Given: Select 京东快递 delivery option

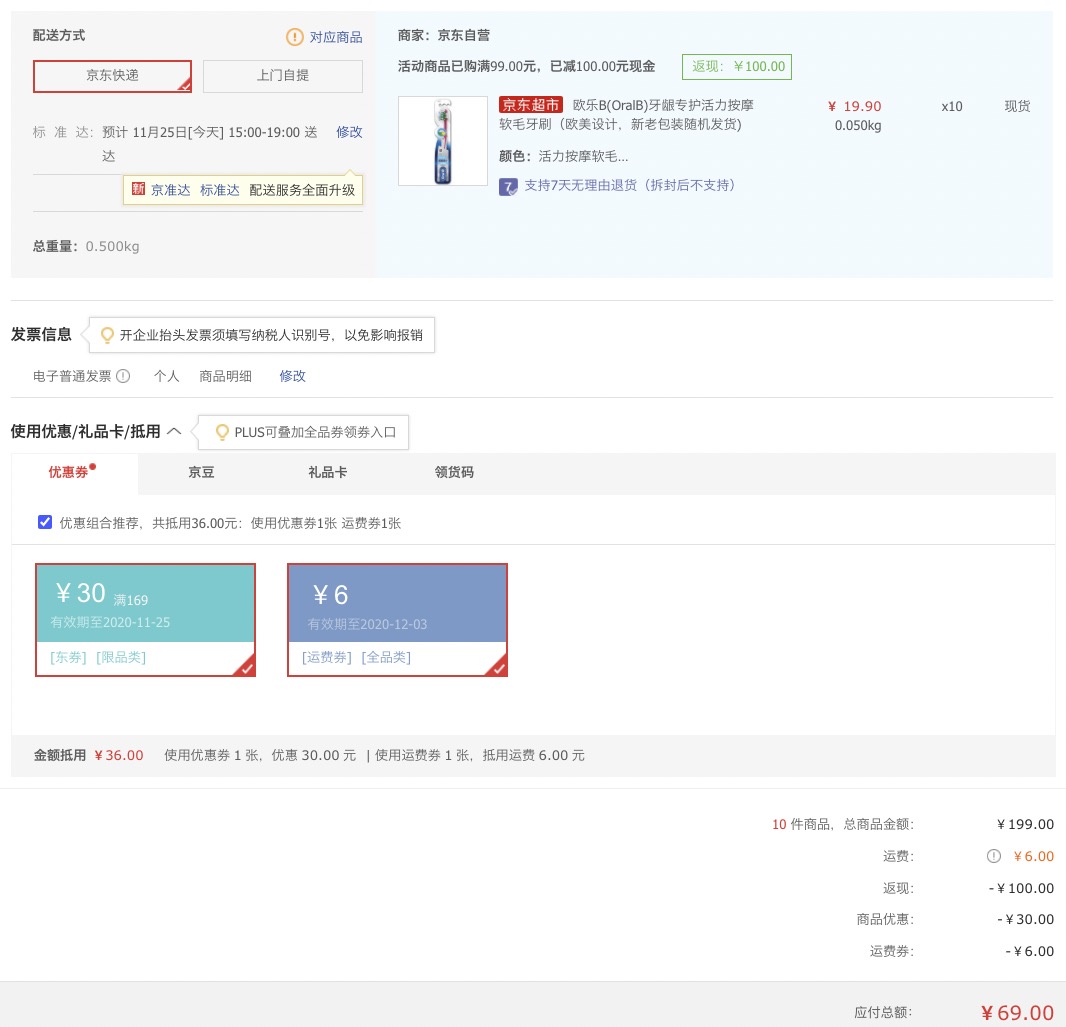Looking at the screenshot, I should click(112, 75).
